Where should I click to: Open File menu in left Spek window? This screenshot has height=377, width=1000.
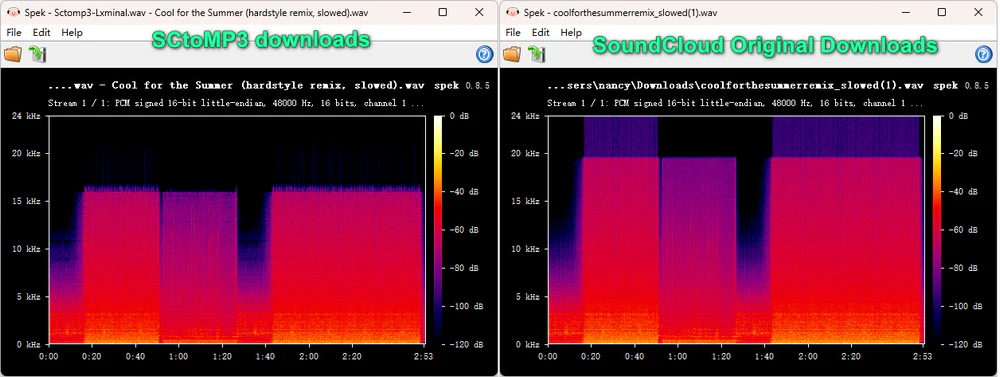coord(13,32)
